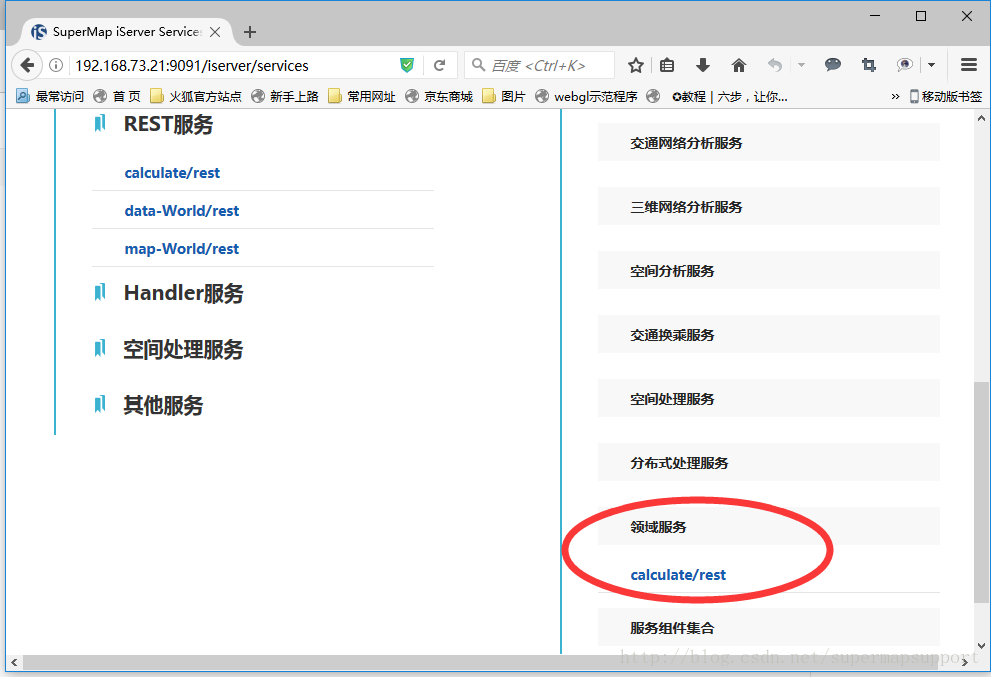This screenshot has width=991, height=677.
Task: Go to the home page icon
Action: (x=739, y=65)
